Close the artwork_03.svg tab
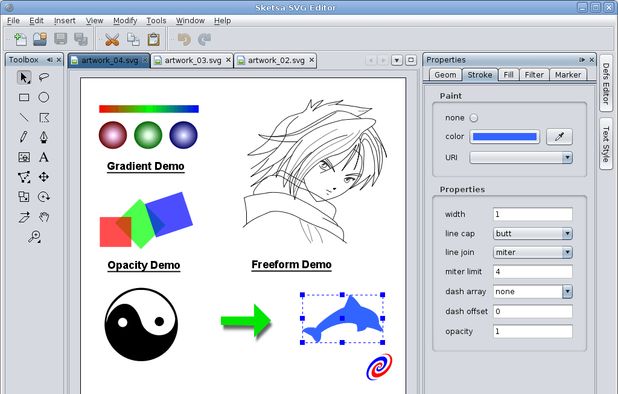Image resolution: width=618 pixels, height=394 pixels. pos(228,60)
